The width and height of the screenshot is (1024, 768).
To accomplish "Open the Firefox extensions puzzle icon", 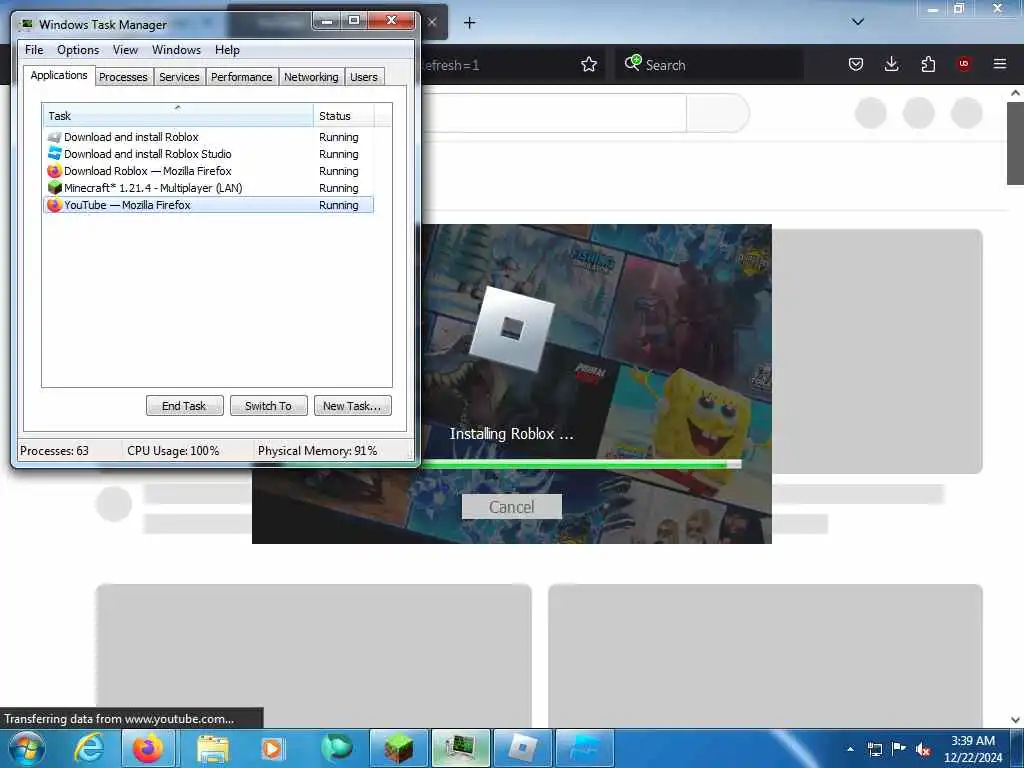I will [x=928, y=64].
